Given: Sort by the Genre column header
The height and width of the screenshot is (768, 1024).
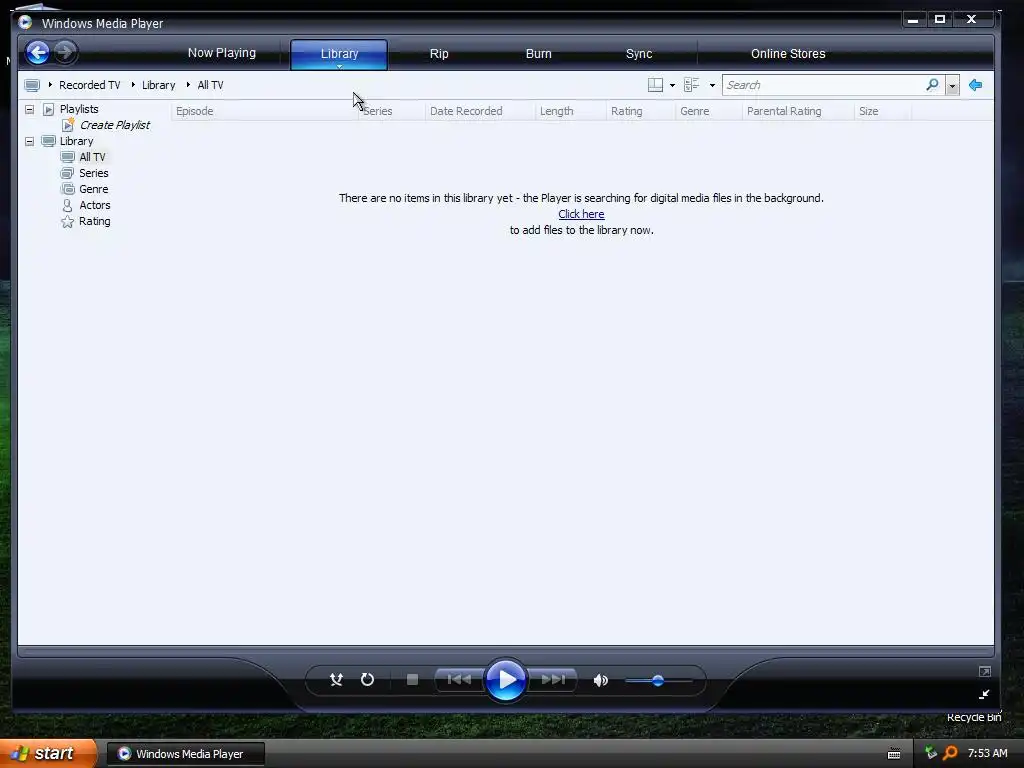Looking at the screenshot, I should [x=708, y=111].
